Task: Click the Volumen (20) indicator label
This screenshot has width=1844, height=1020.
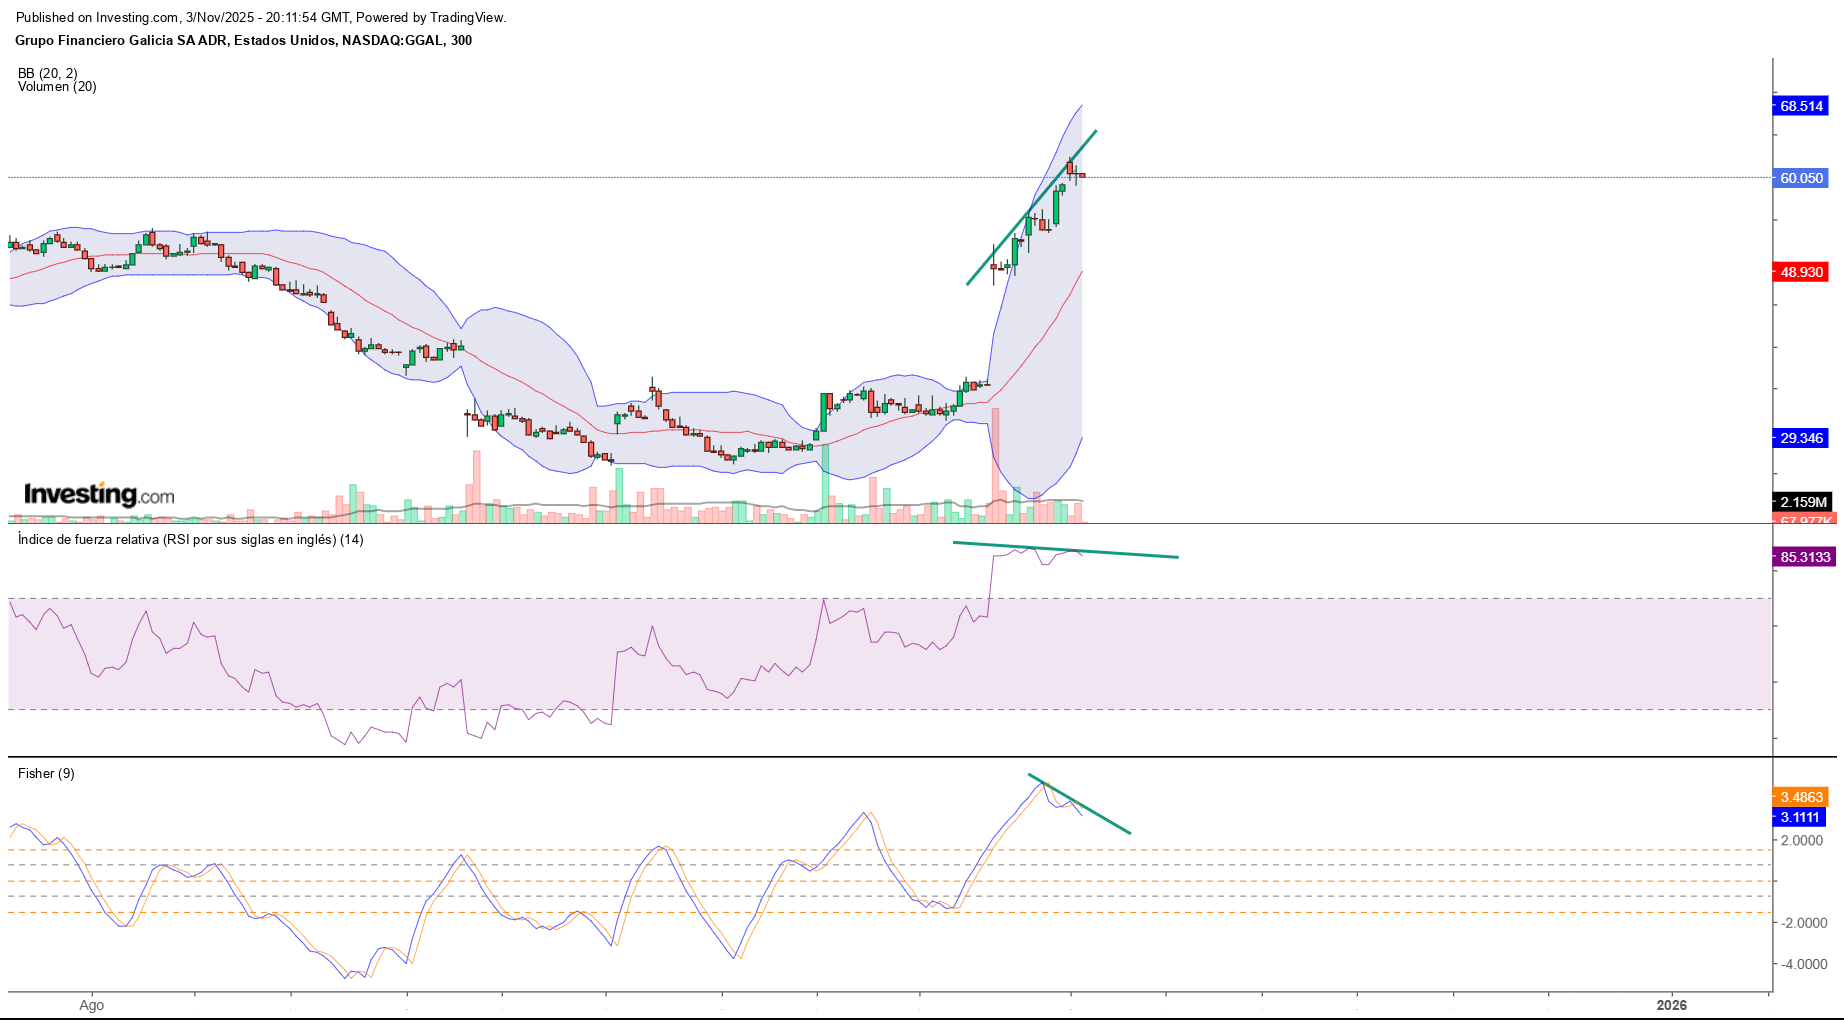Action: [x=57, y=87]
